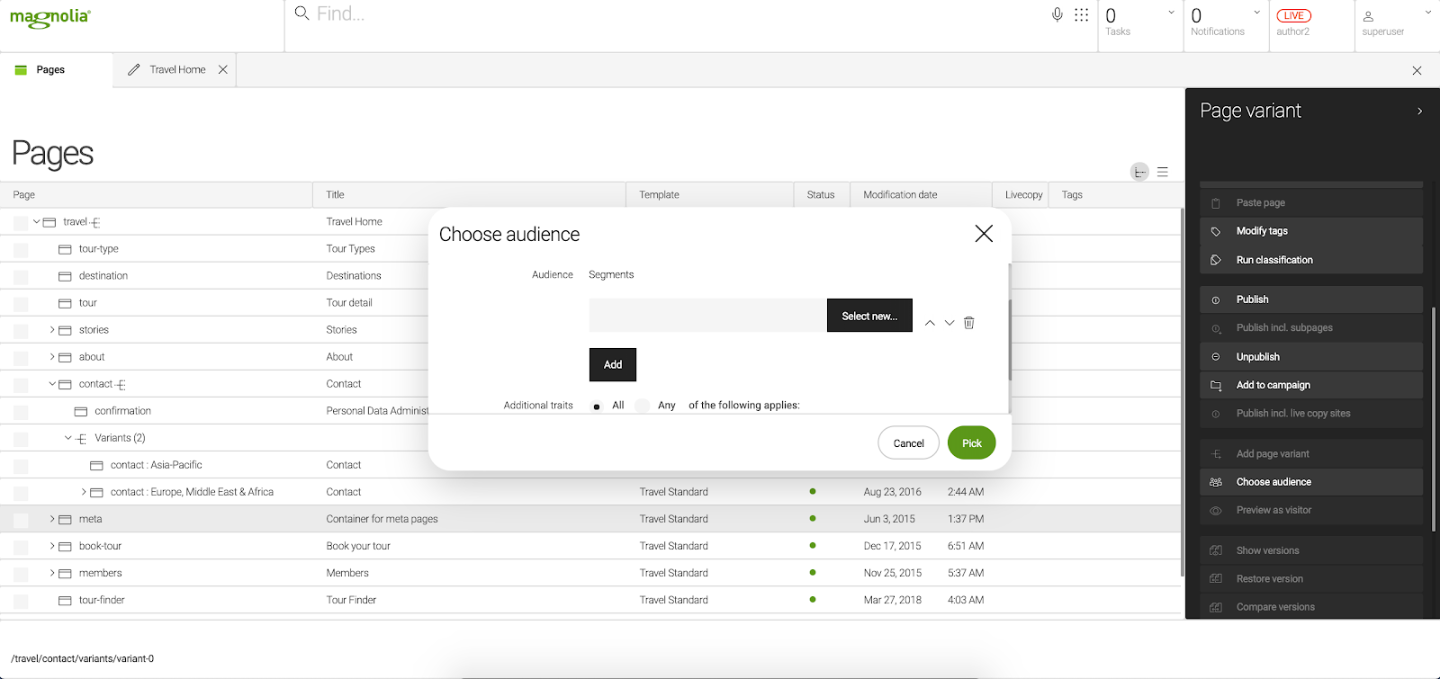Click the Magnolia logo
The width and height of the screenshot is (1440, 679).
pos(50,17)
